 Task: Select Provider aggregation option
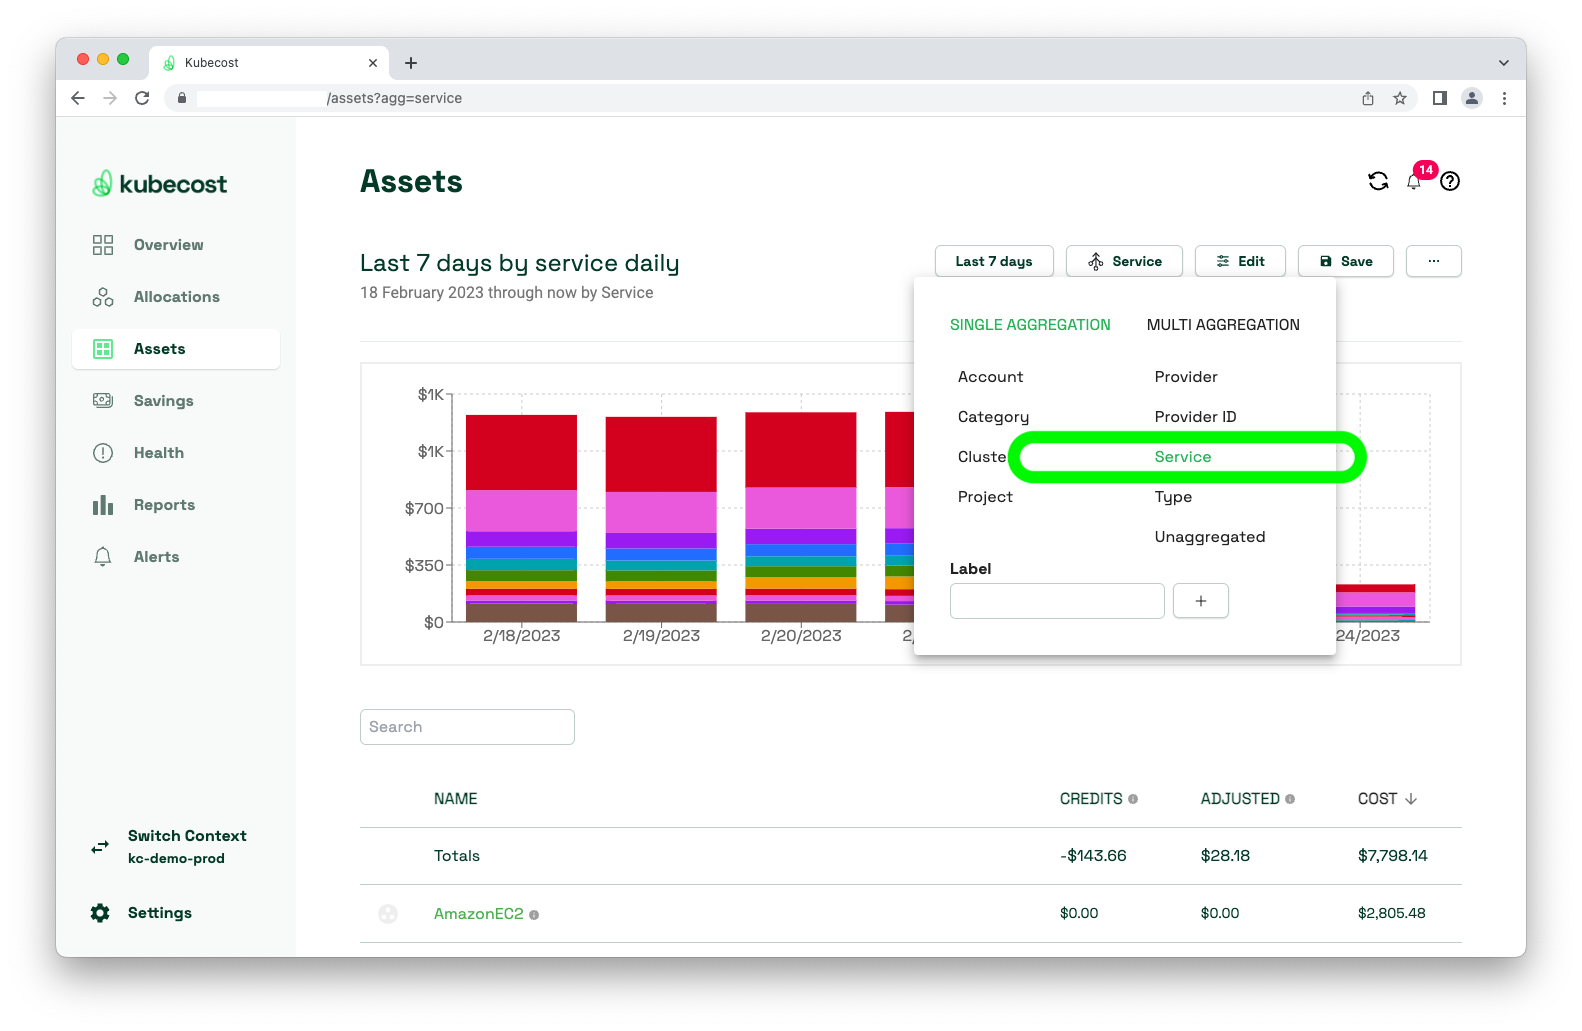[1186, 377]
